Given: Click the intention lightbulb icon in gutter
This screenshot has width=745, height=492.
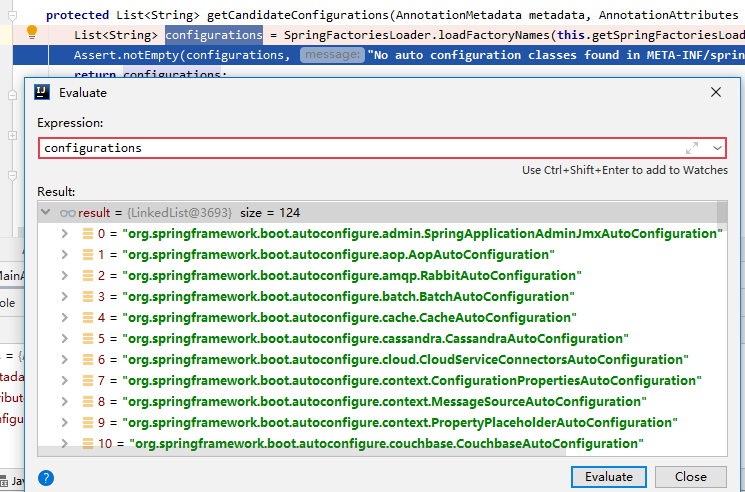Looking at the screenshot, I should click(x=32, y=32).
